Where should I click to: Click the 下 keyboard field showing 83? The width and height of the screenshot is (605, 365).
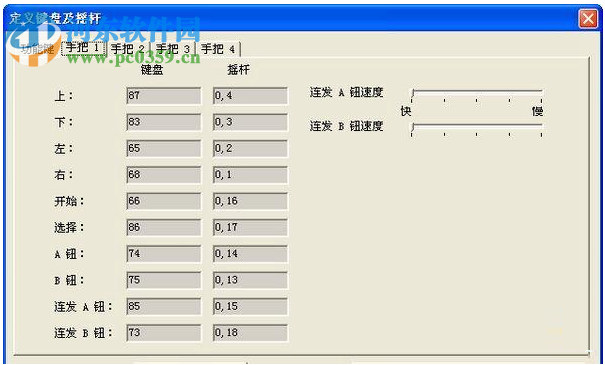click(x=164, y=122)
